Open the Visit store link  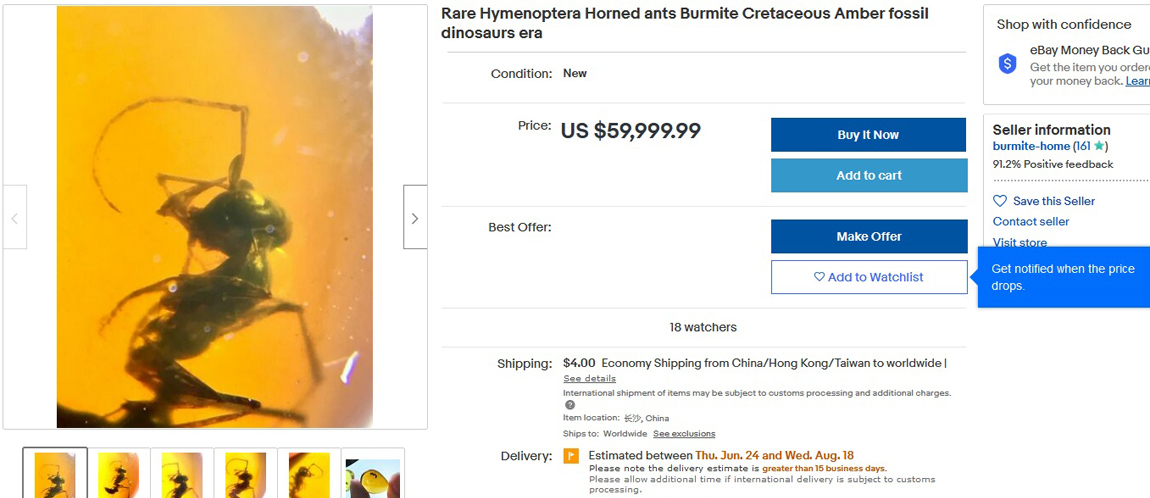tap(1019, 243)
